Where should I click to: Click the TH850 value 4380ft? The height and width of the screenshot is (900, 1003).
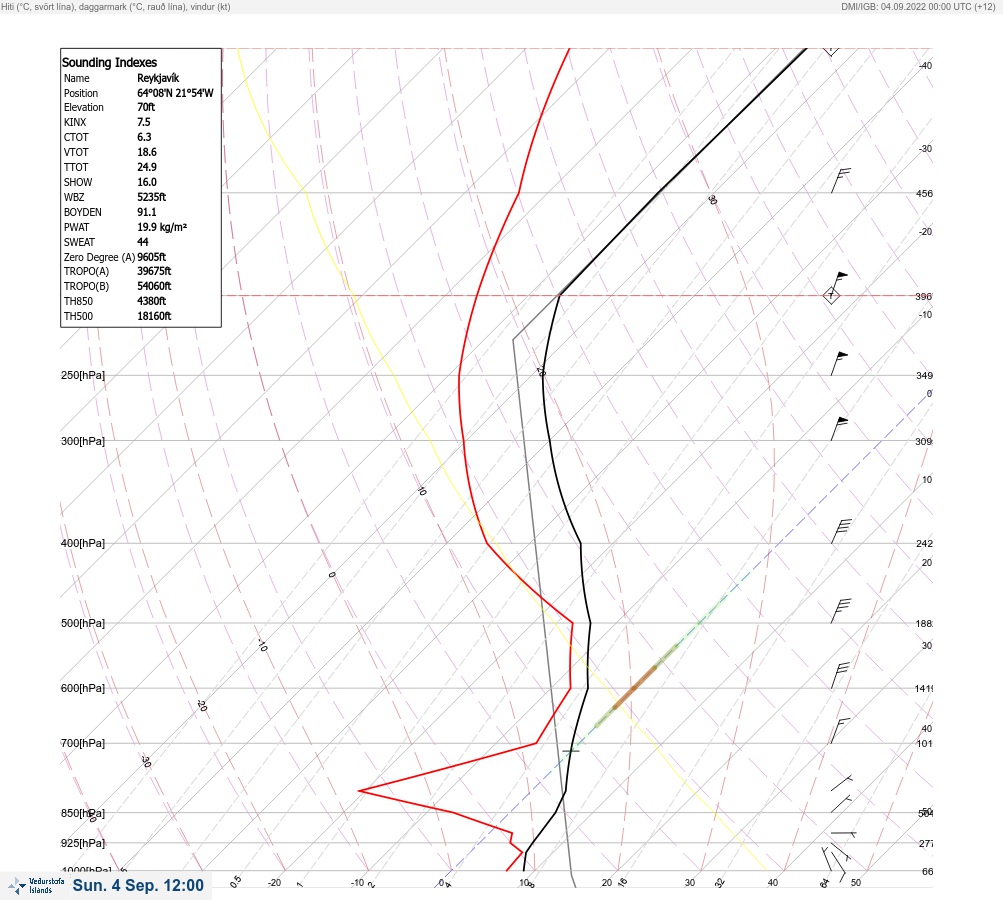coord(152,301)
